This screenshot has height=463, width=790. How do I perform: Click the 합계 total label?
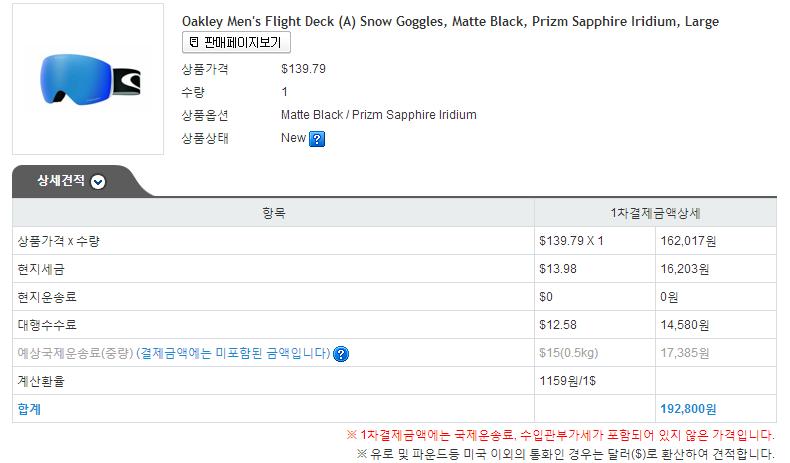click(29, 409)
